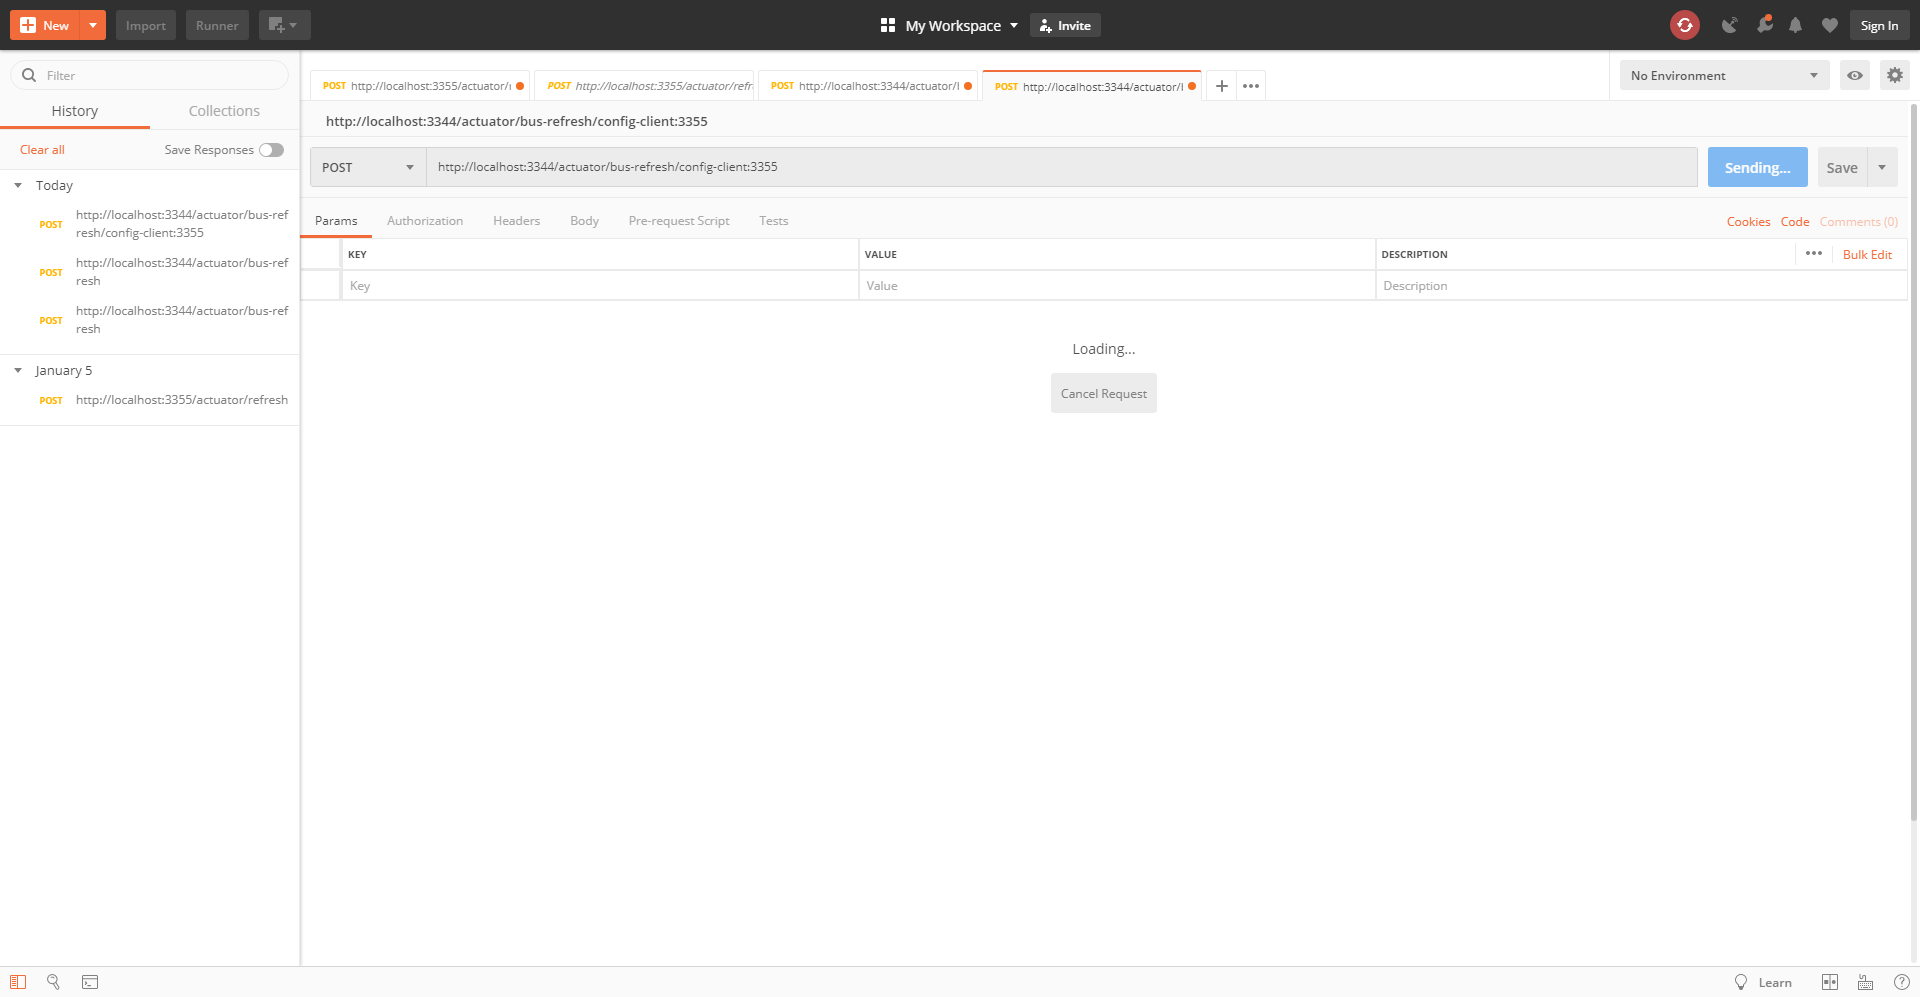
Task: Toggle the sidebar icon in the status bar
Action: pos(18,982)
